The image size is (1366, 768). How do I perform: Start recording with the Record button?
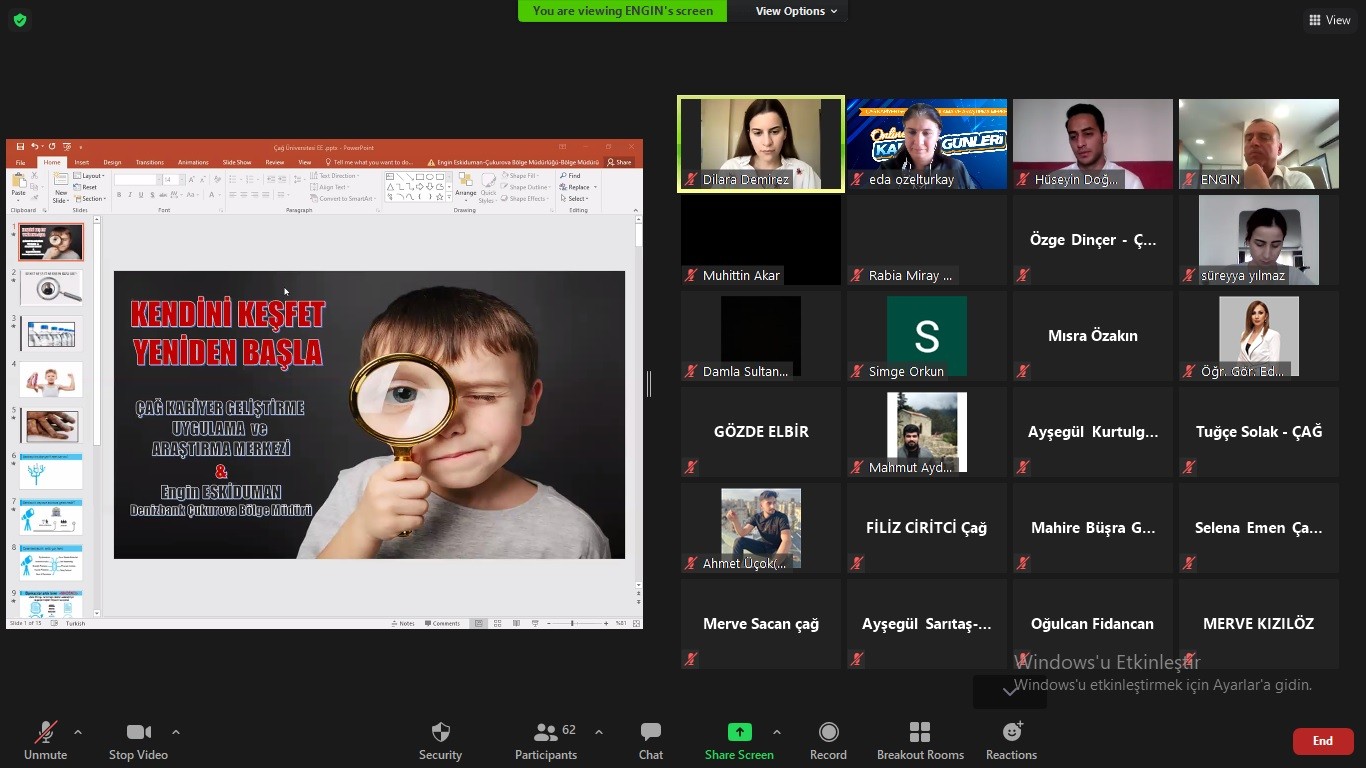point(828,741)
